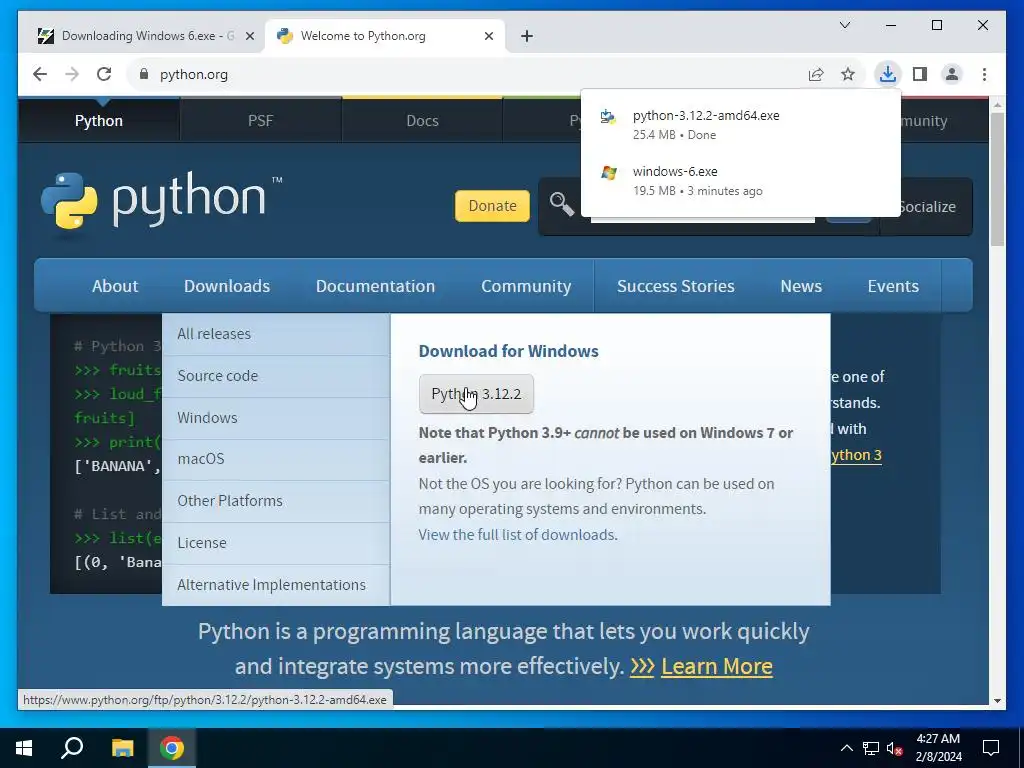1024x768 pixels.
Task: Close the Downloading Windows 6.exe tab
Action: 249,36
